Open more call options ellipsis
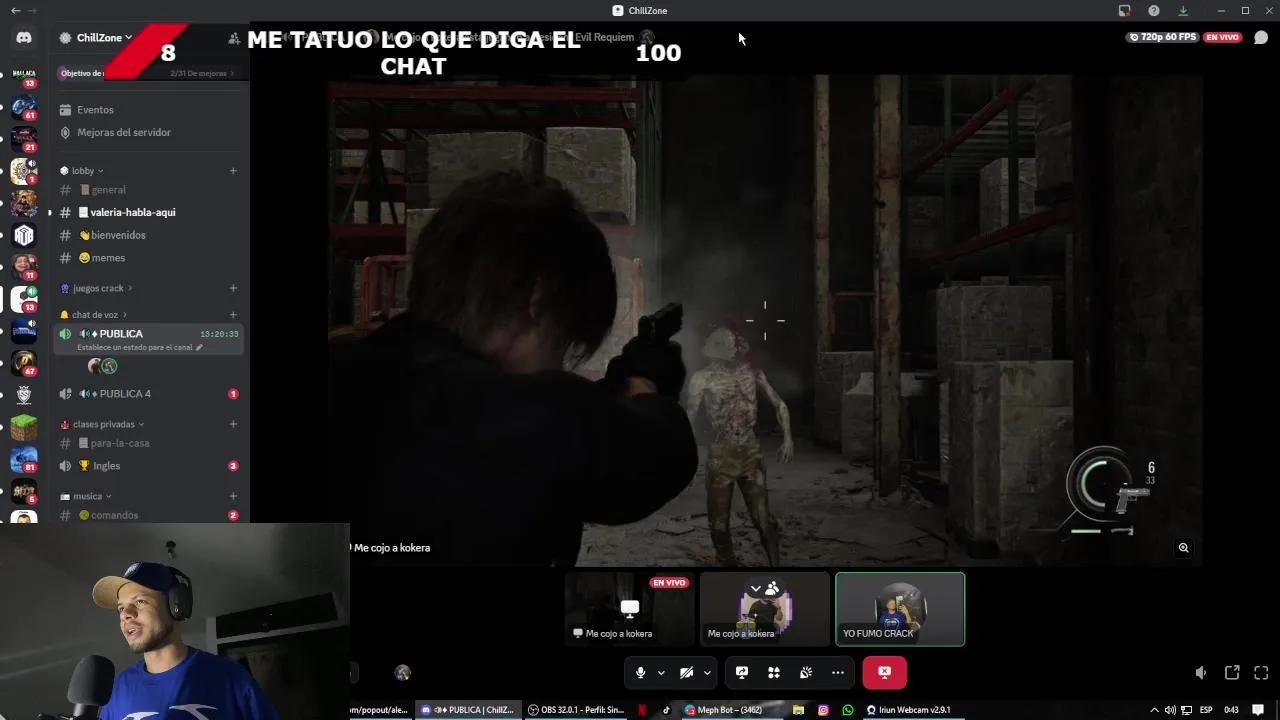 838,673
